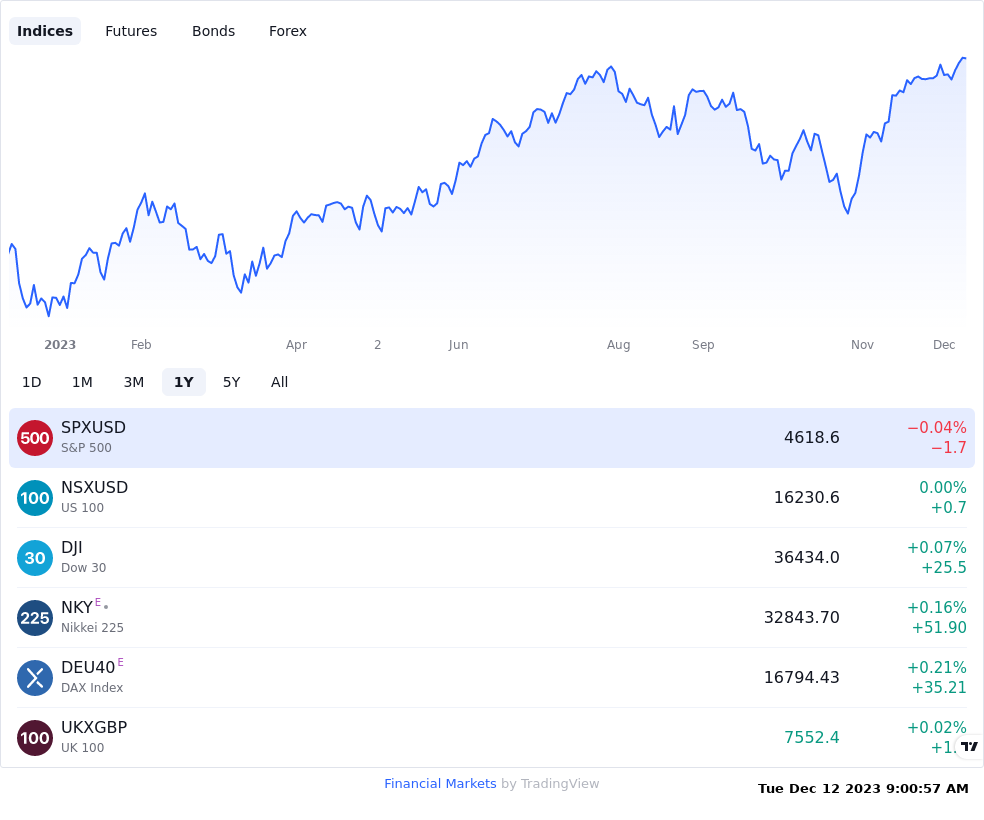Viewport: 984px width, 820px height.
Task: Click the +0.21% change value
Action: pyautogui.click(x=937, y=668)
